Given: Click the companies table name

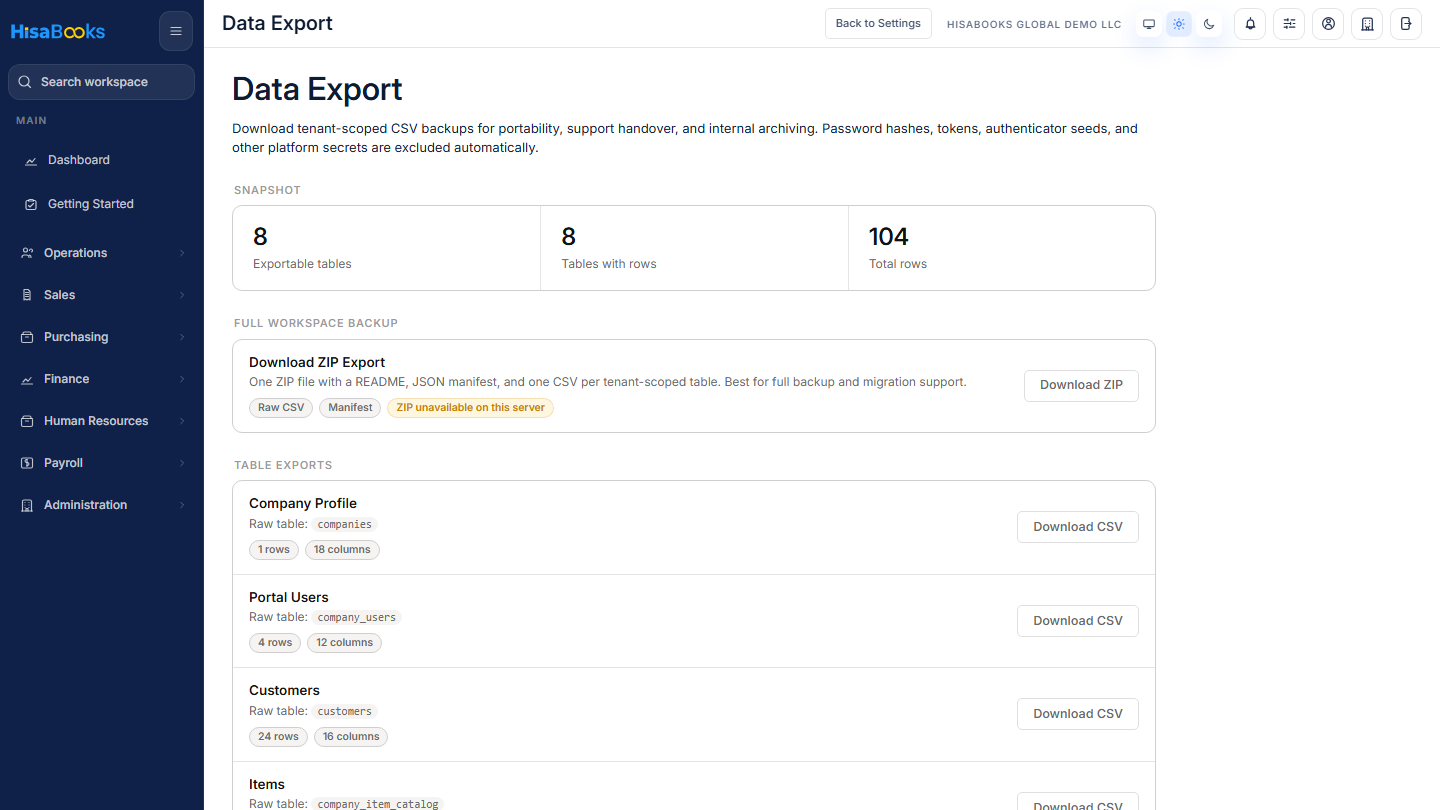Looking at the screenshot, I should coord(344,524).
